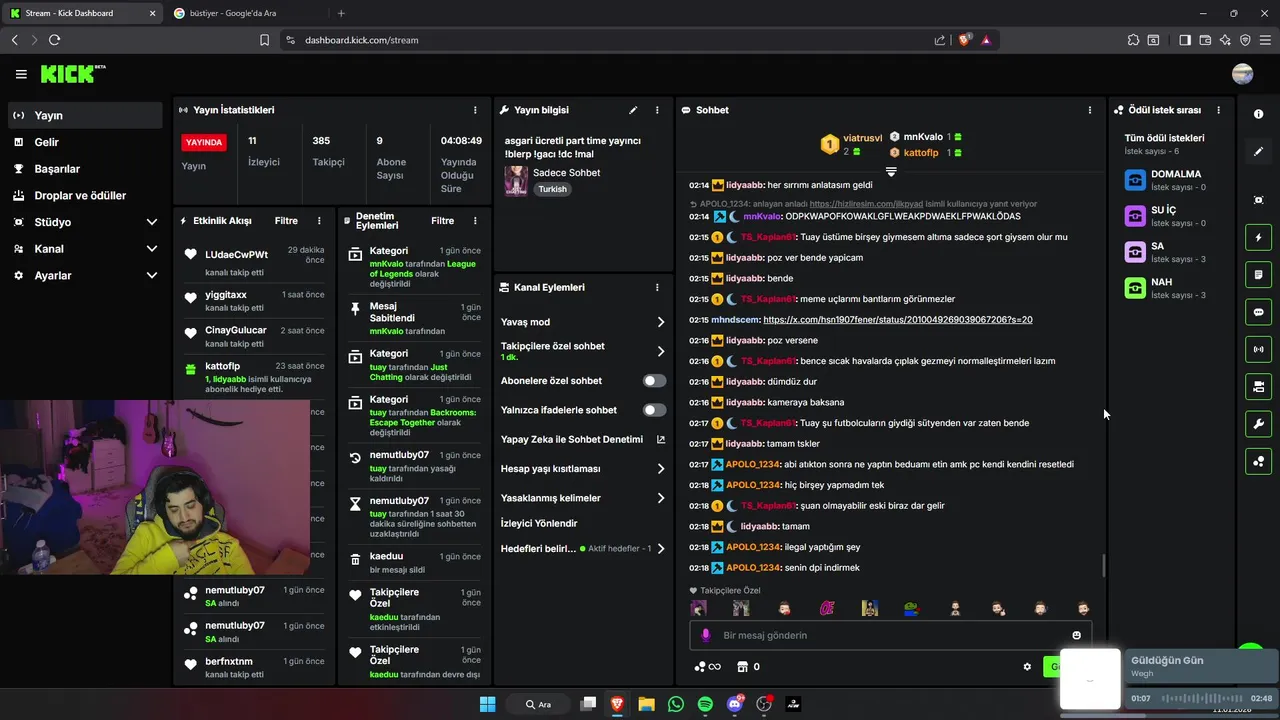Click the info icon in right sidebar
Image resolution: width=1280 pixels, height=720 pixels.
pos(1258,114)
